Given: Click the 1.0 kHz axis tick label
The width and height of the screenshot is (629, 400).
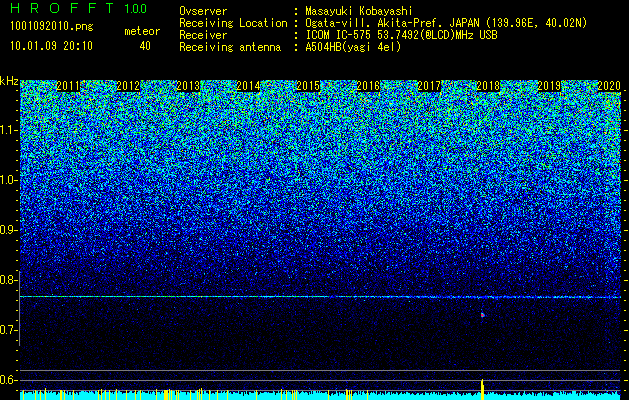Looking at the screenshot, I should coord(8,180).
